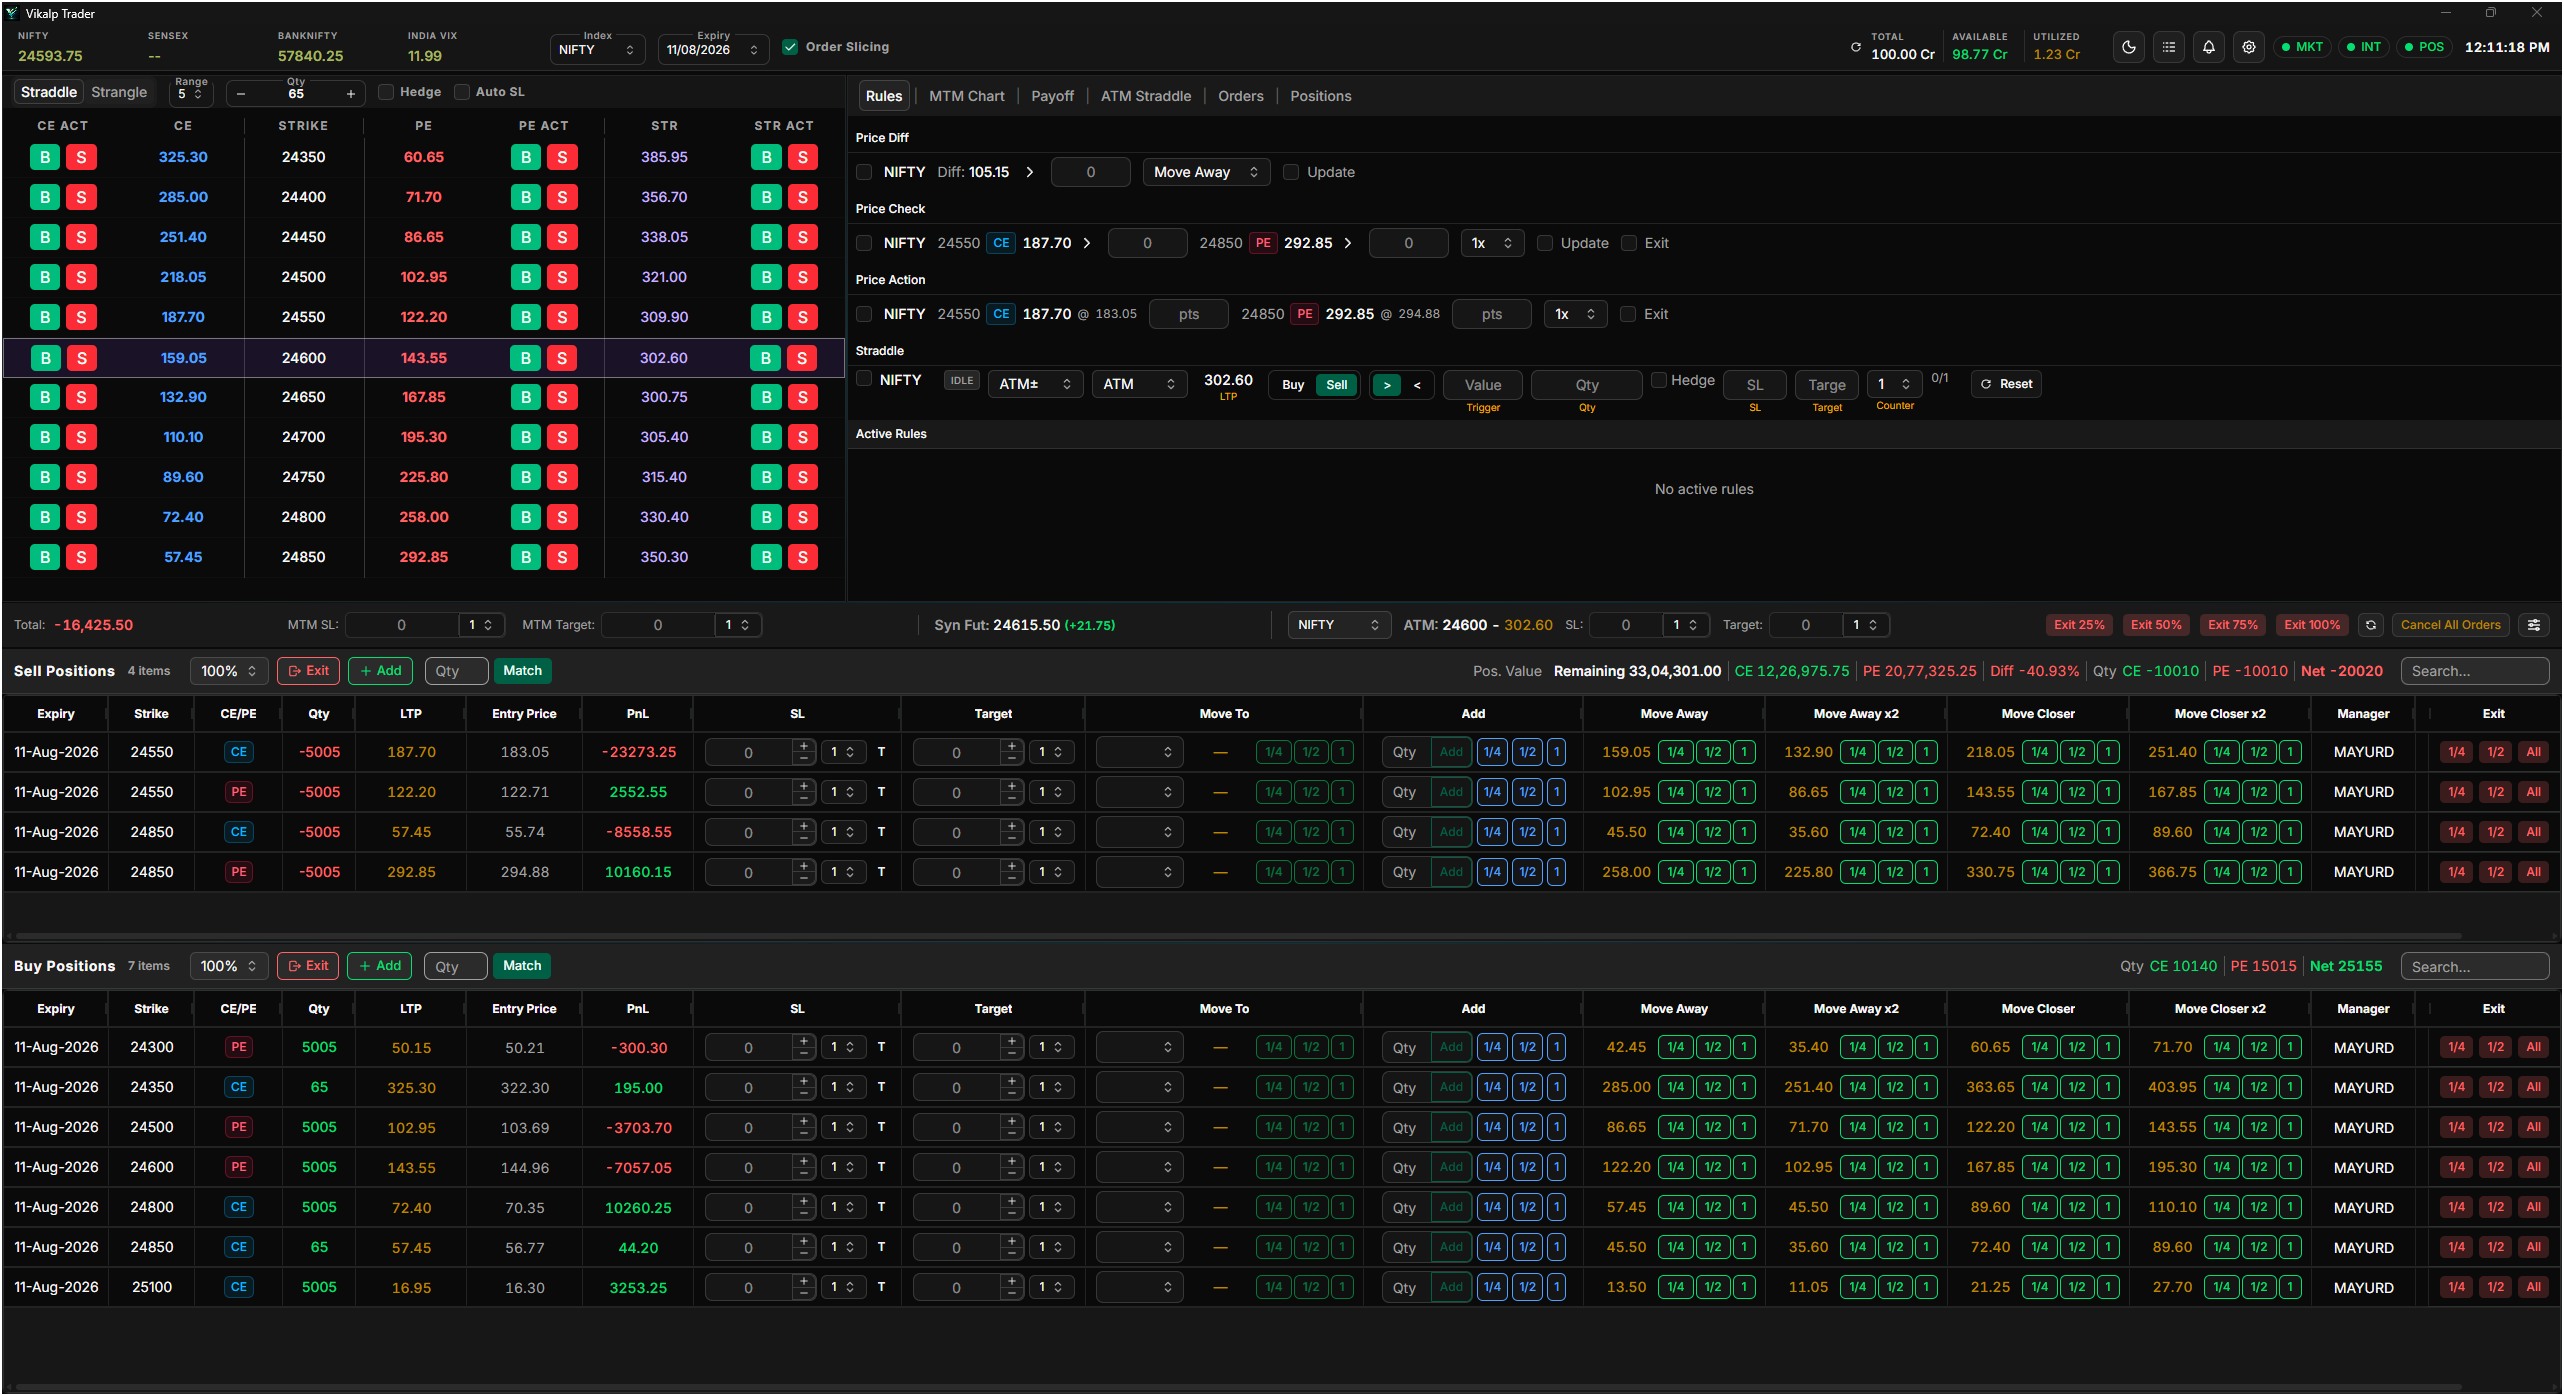Refresh total funds icon
Viewport: 2564px width, 1396px height.
(1856, 47)
